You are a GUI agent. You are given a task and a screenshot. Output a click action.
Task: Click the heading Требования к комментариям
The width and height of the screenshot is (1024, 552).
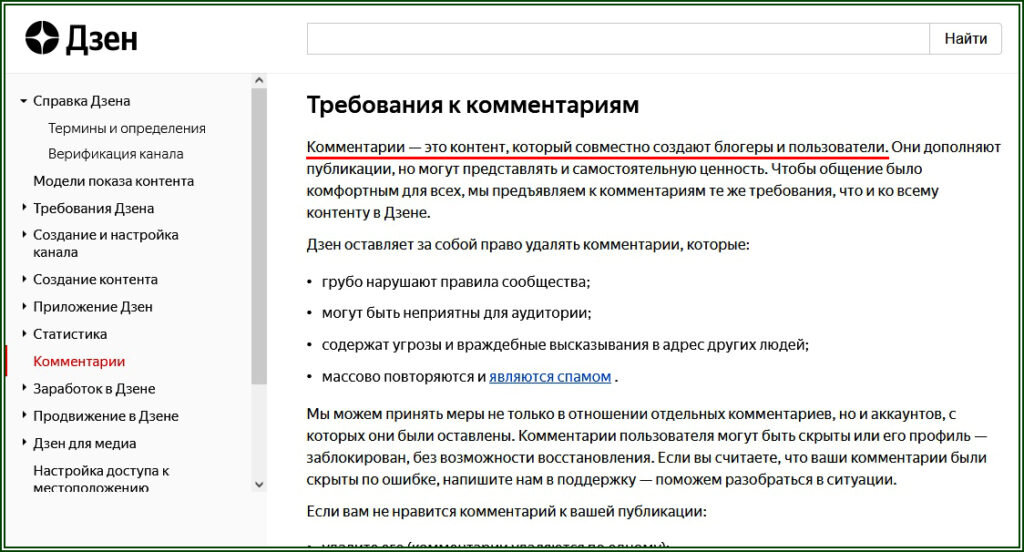(x=473, y=105)
